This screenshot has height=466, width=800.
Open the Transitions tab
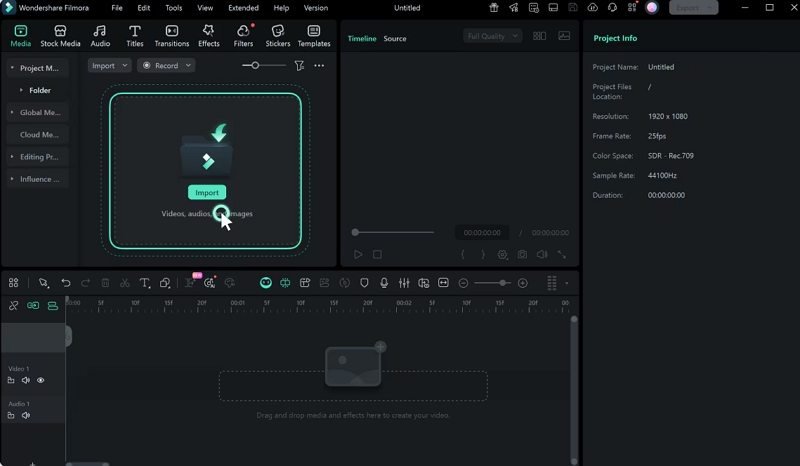click(x=172, y=36)
